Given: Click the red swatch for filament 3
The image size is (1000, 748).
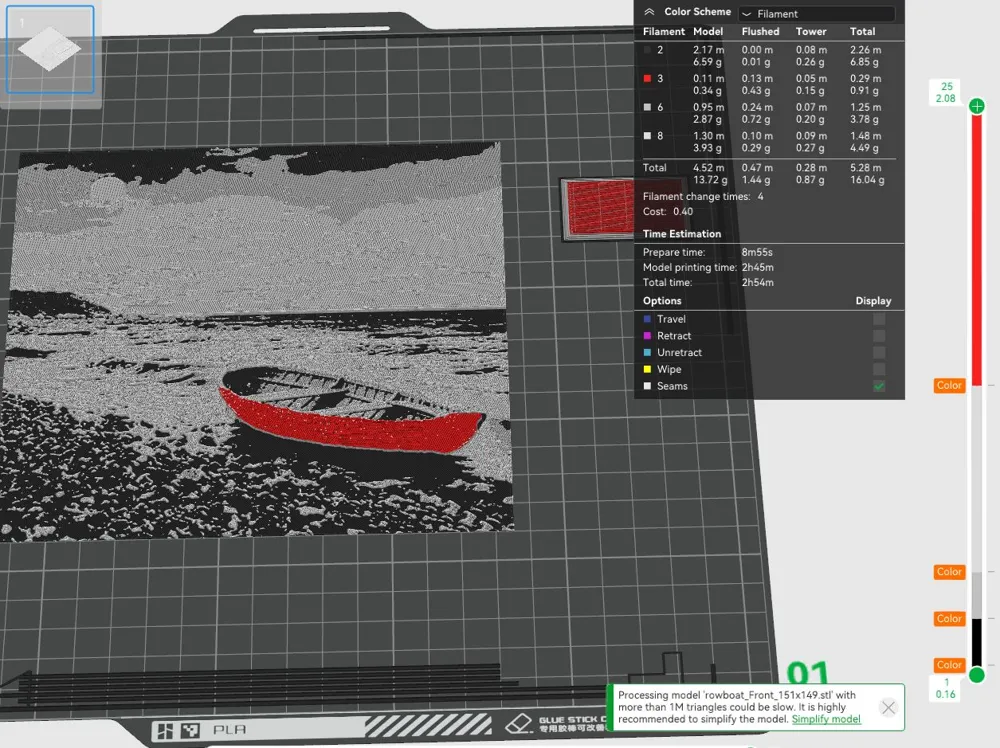Looking at the screenshot, I should pos(647,78).
